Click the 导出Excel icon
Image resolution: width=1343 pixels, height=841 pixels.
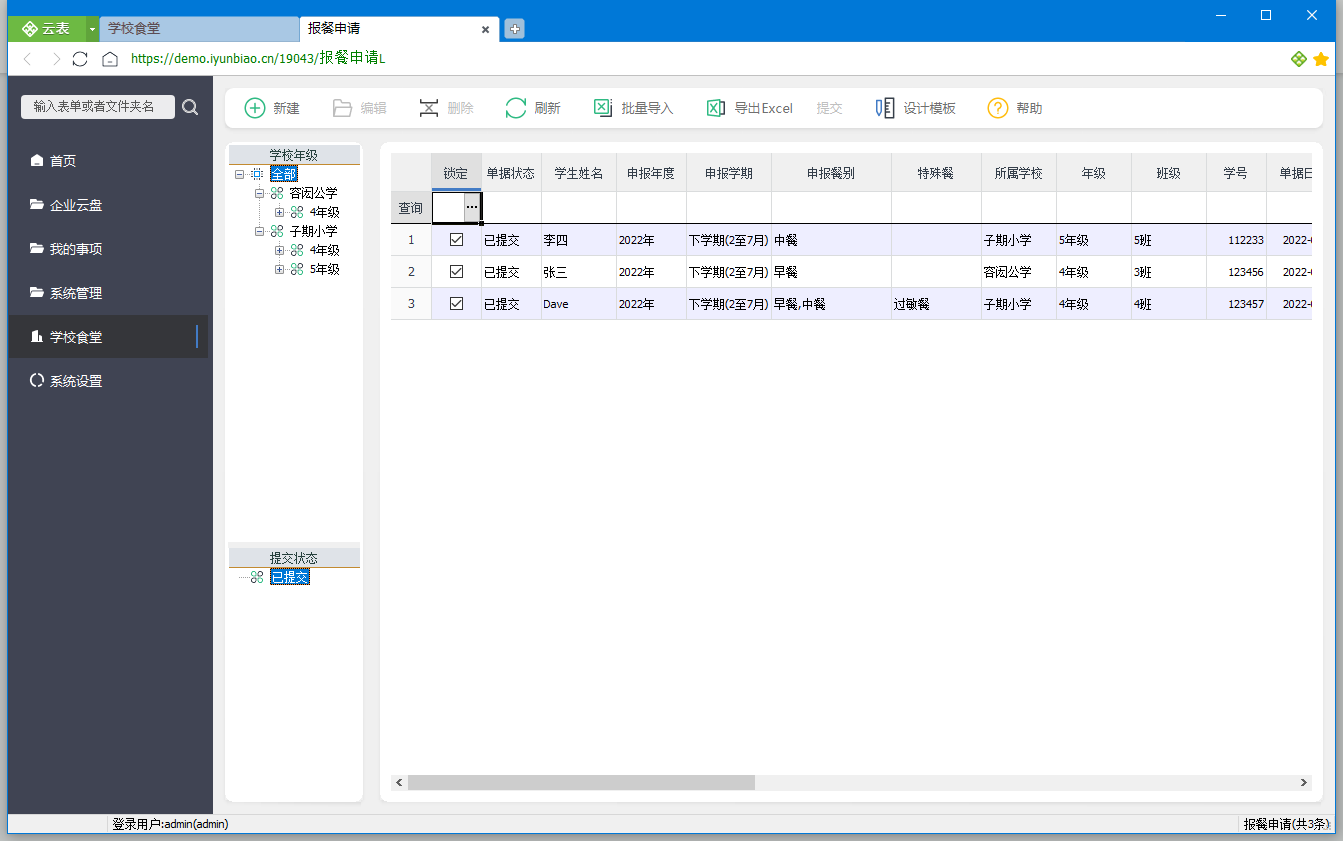716,108
